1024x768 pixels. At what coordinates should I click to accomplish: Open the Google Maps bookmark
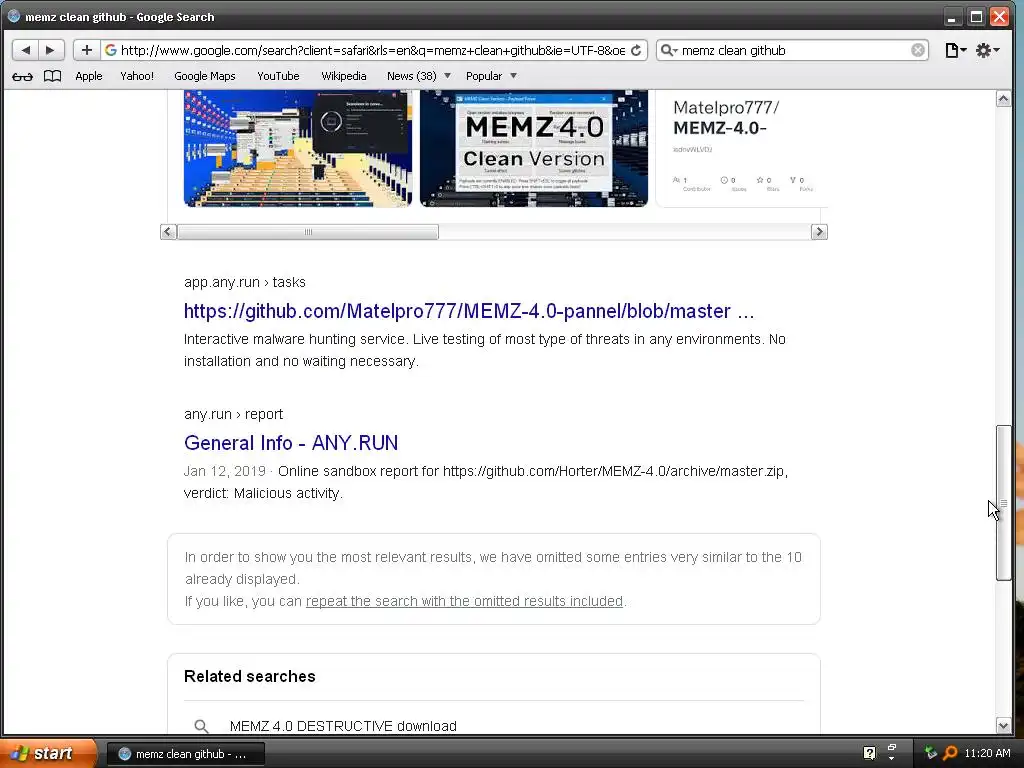[204, 76]
